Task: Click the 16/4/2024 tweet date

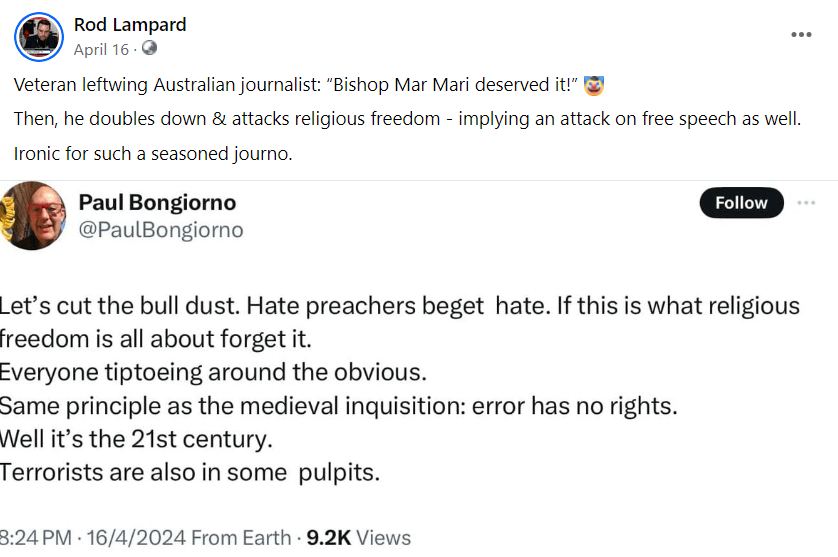Action: [127, 537]
